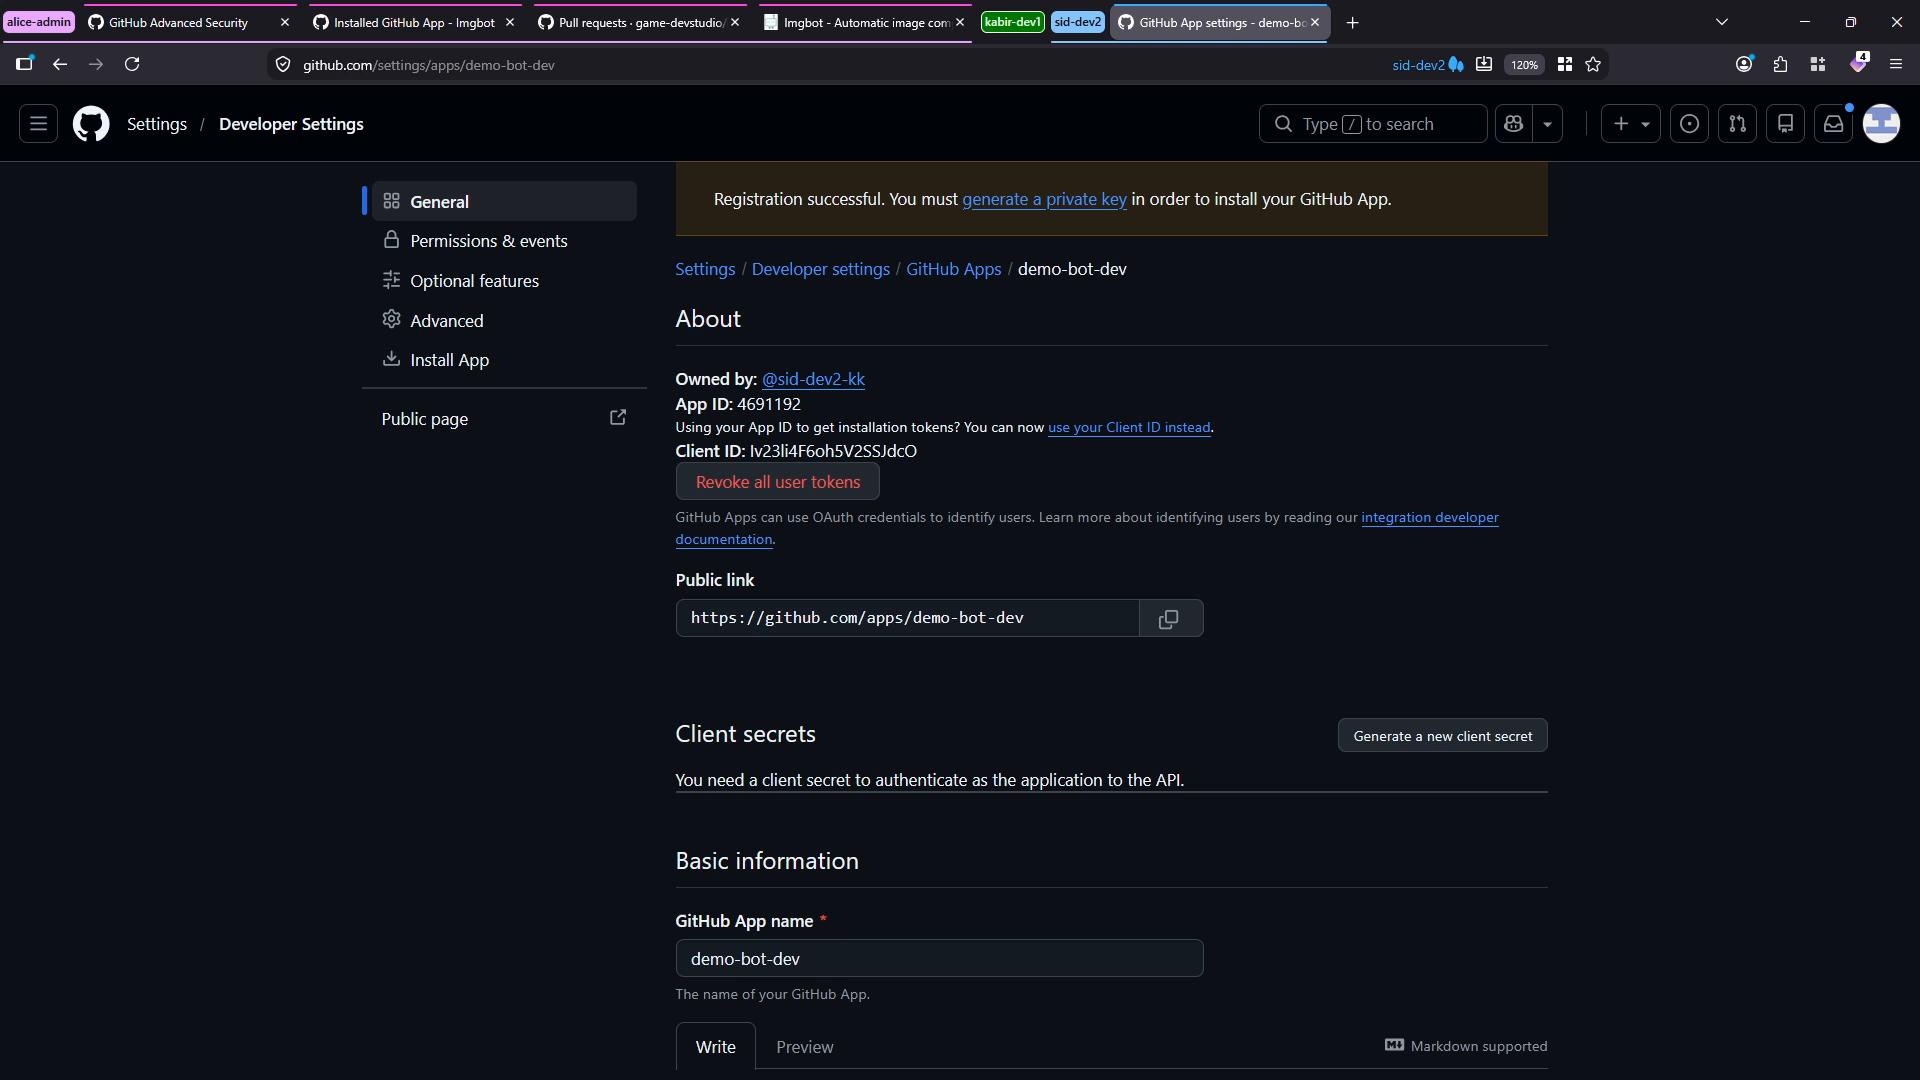Go back with browser back arrow
Screen dimensions: 1920x1080
(60, 64)
